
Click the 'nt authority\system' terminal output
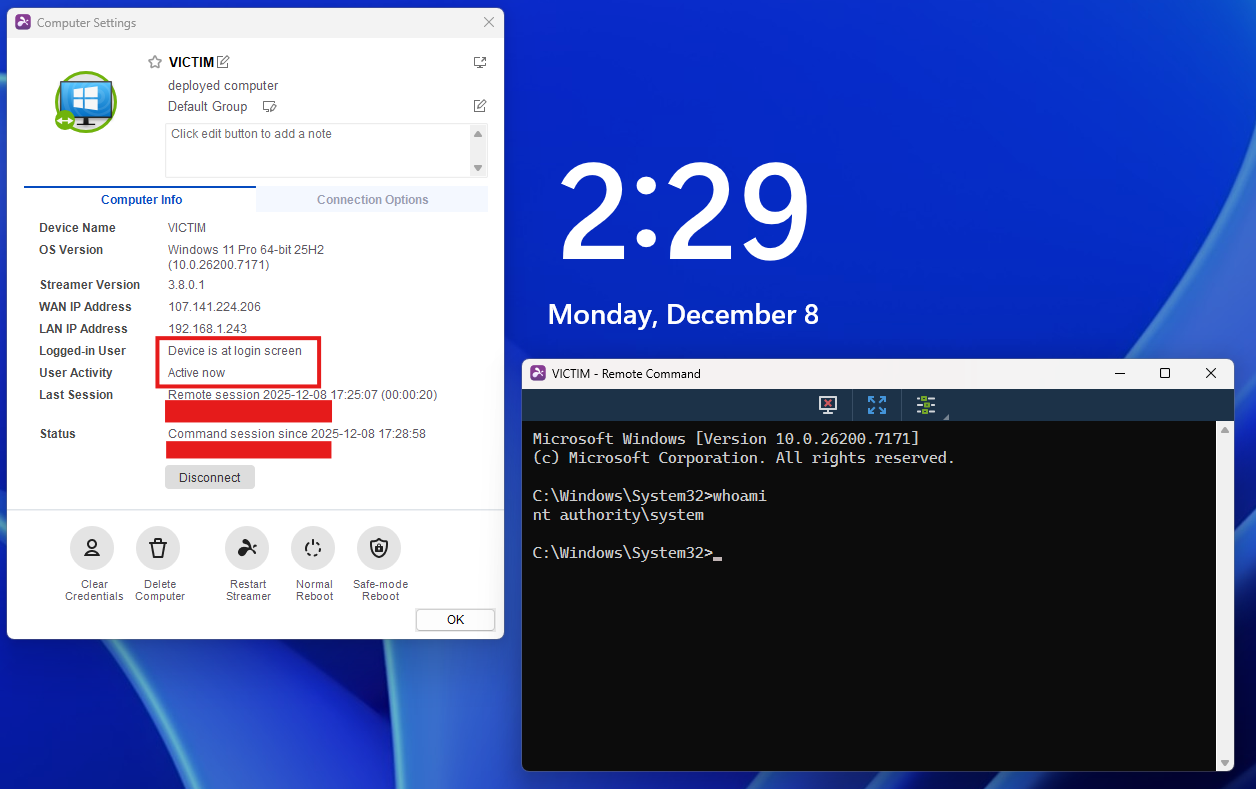pos(618,515)
